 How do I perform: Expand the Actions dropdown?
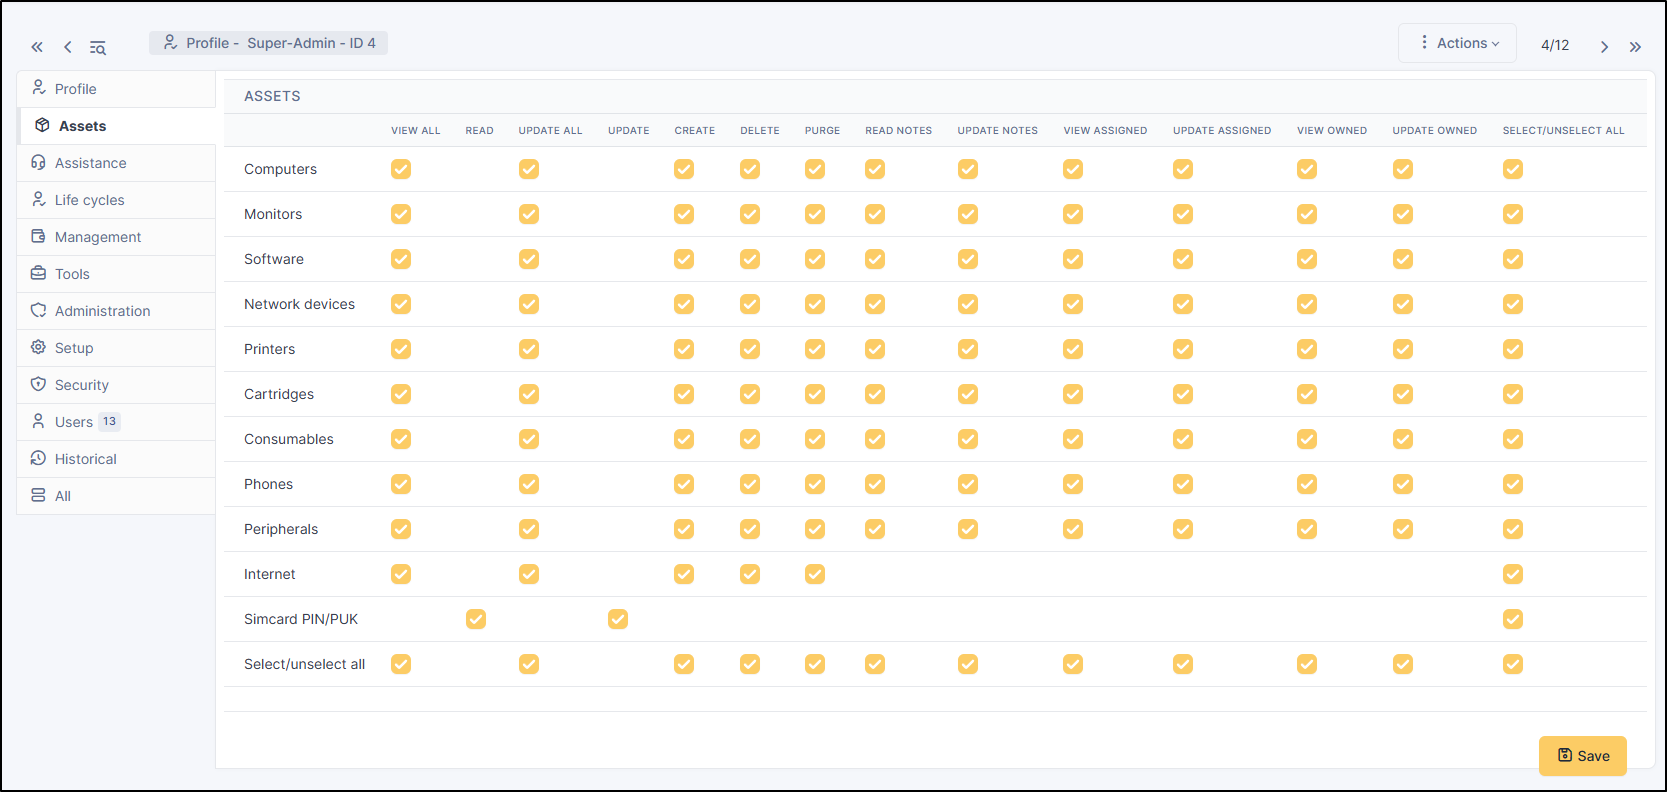tap(1458, 43)
